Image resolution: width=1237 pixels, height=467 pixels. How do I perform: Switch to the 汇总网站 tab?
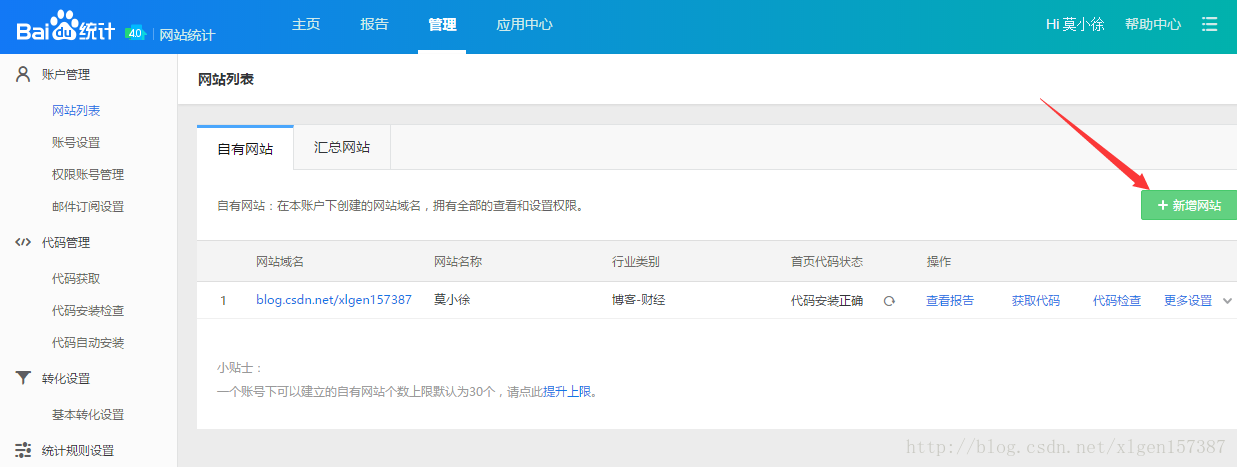[x=341, y=147]
